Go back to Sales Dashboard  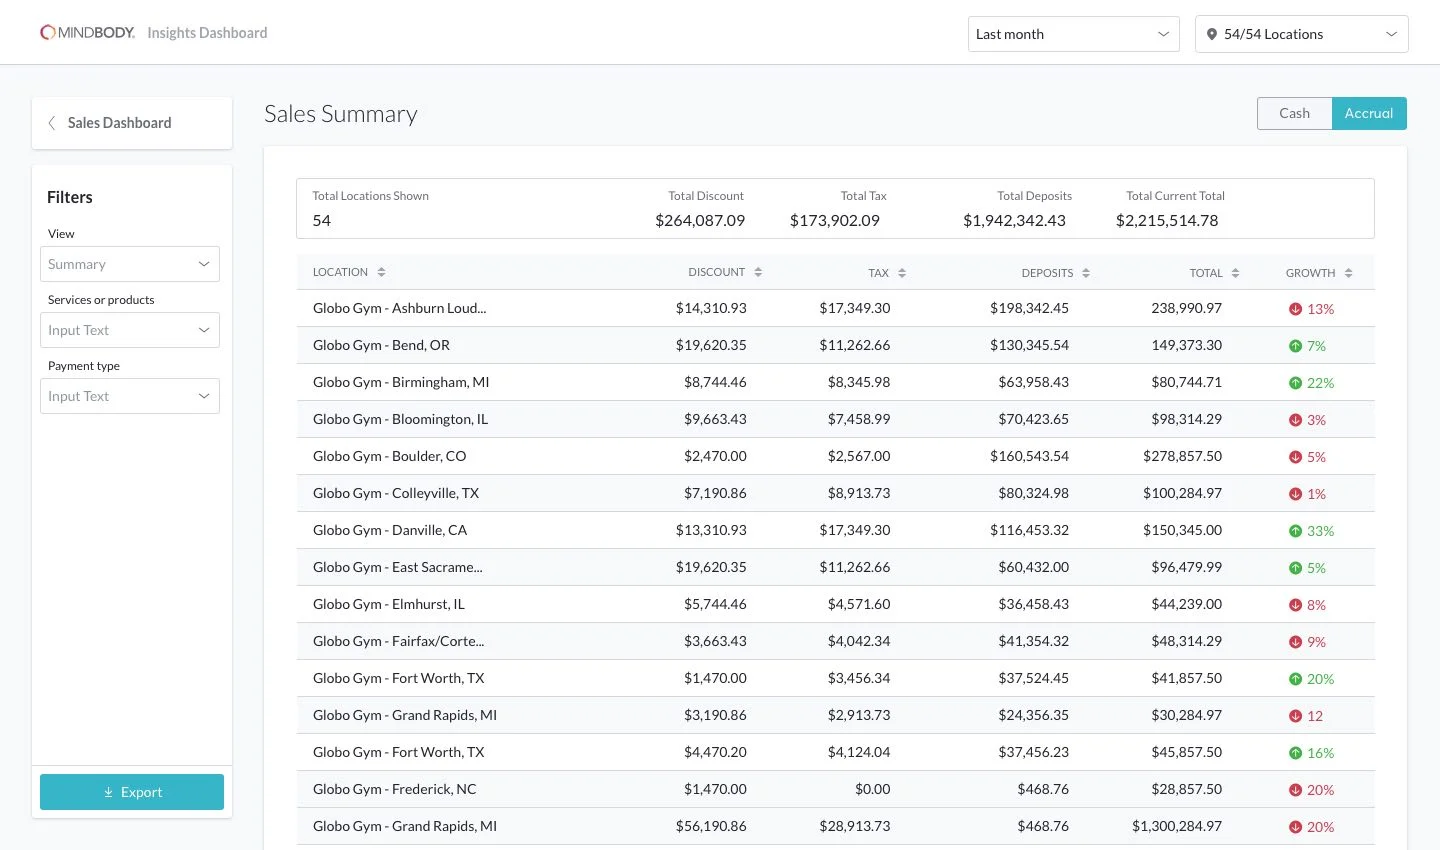pos(132,123)
